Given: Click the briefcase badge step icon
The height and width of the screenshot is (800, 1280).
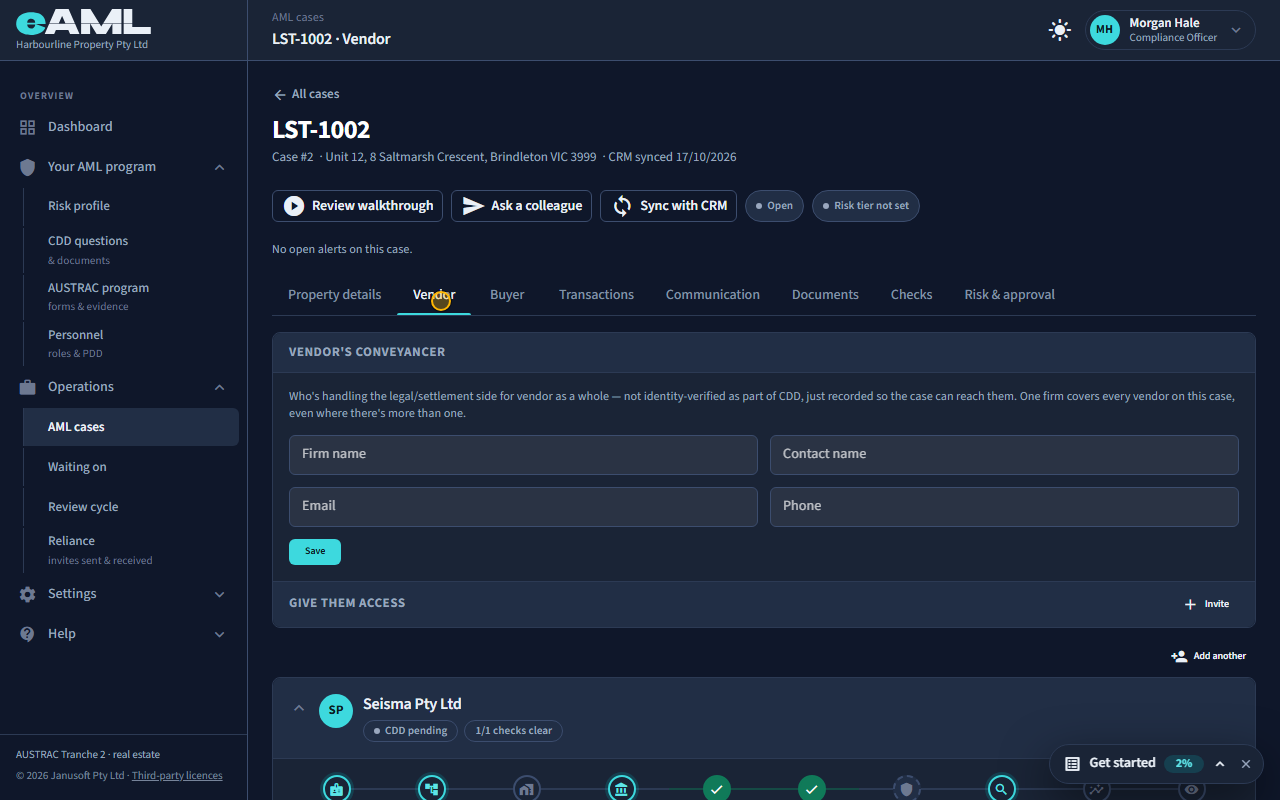Looking at the screenshot, I should tap(336, 789).
